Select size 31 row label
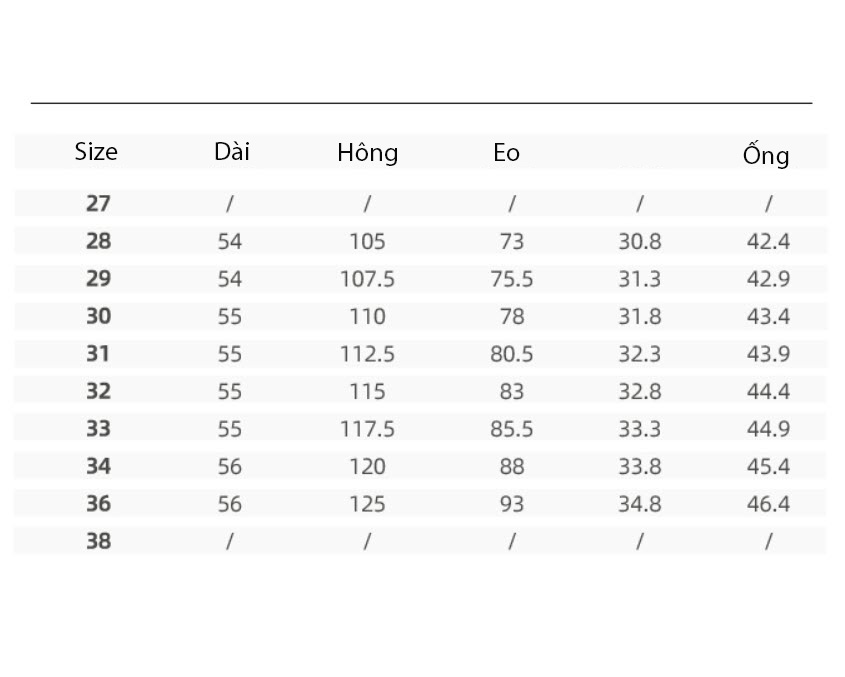The image size is (845, 677). 98,354
